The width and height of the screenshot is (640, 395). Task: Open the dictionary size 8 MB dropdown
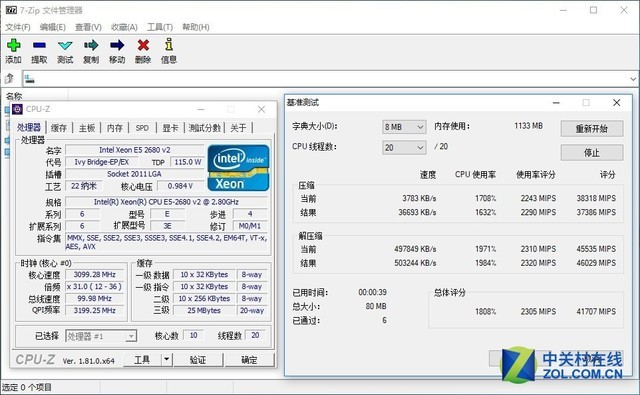(x=404, y=127)
